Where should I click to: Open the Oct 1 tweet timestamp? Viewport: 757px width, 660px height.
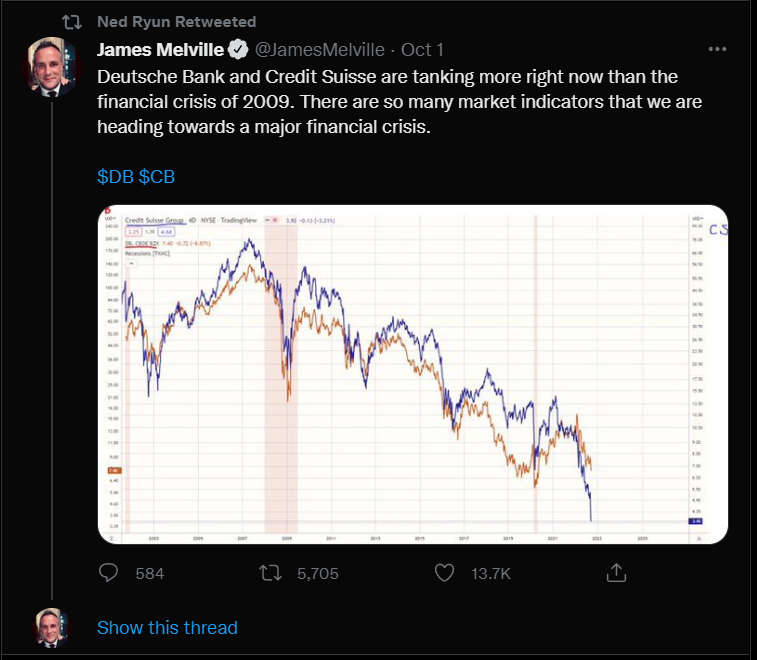pyautogui.click(x=422, y=50)
